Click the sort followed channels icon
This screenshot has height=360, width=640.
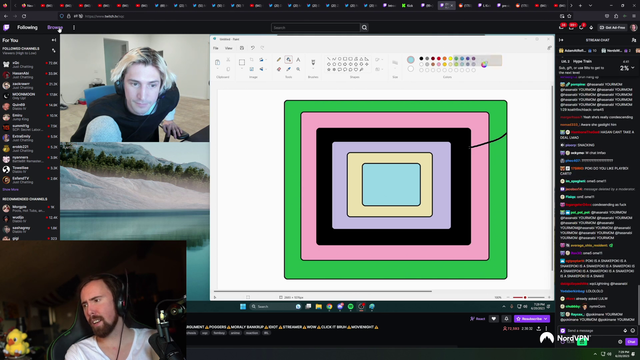53,50
